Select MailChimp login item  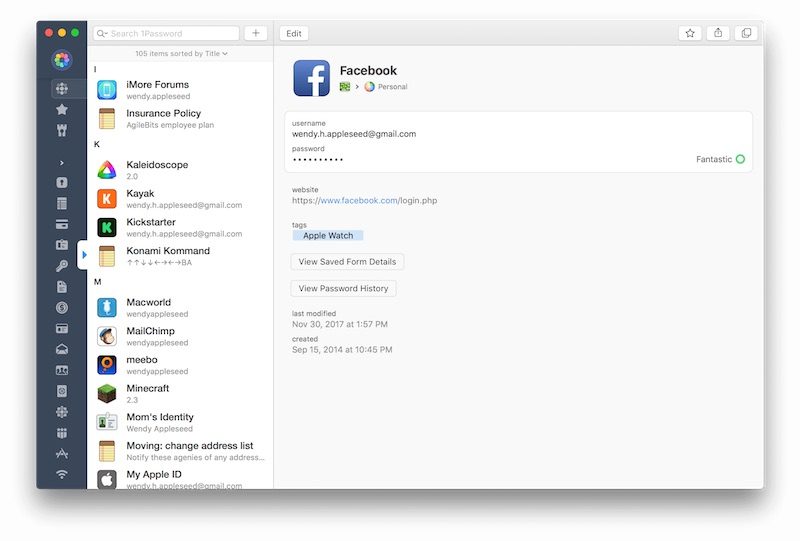coord(181,336)
